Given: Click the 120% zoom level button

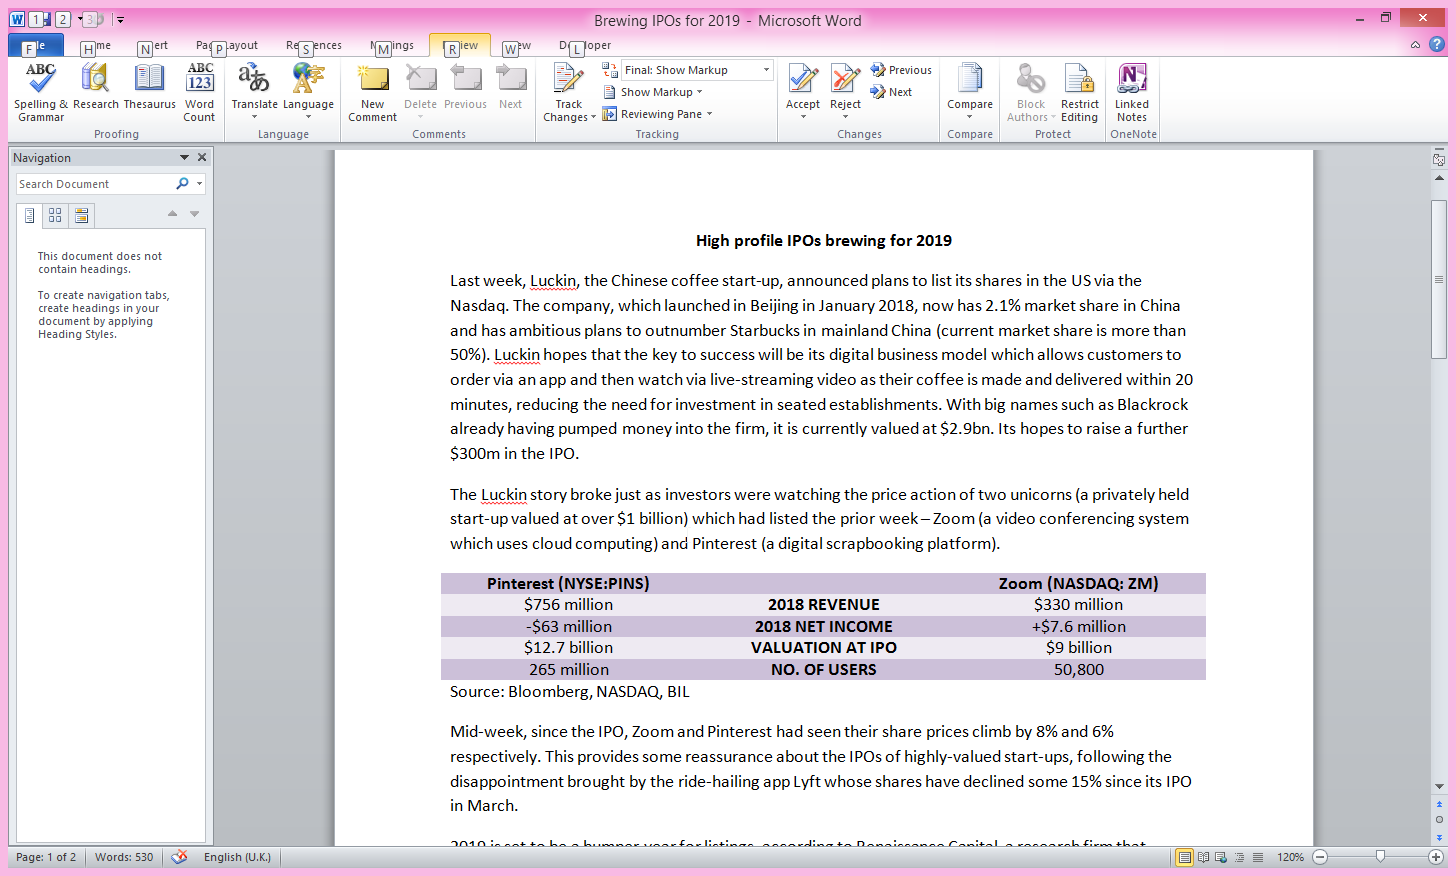Looking at the screenshot, I should (1290, 857).
